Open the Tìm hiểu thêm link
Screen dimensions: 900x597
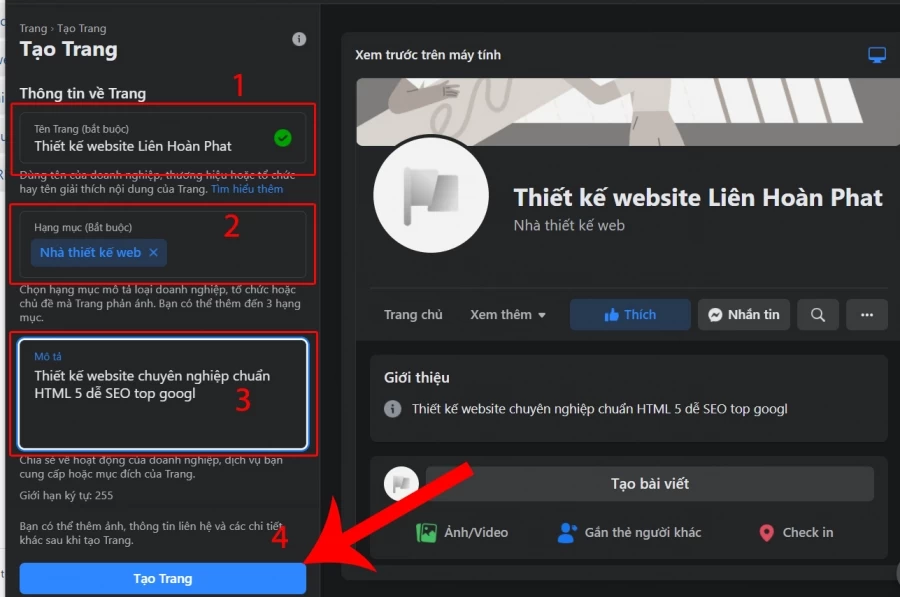(x=247, y=189)
